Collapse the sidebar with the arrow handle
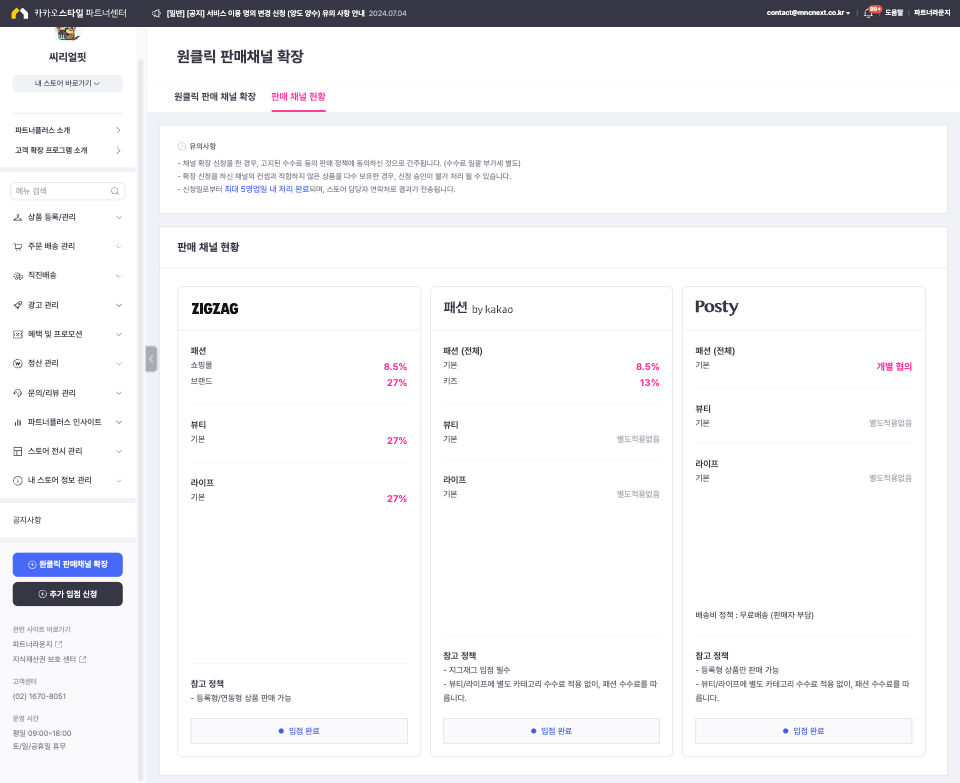The width and height of the screenshot is (960, 783). (x=151, y=358)
